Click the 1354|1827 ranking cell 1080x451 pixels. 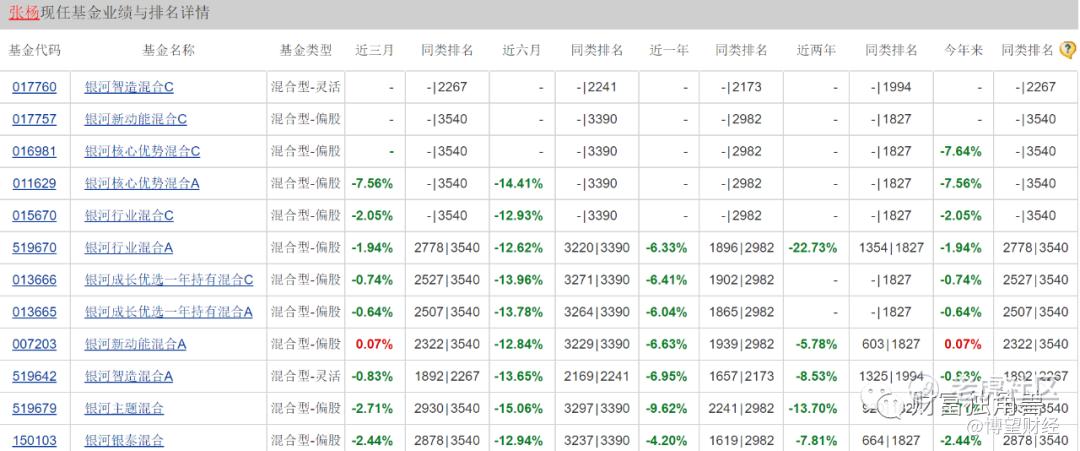coord(891,247)
